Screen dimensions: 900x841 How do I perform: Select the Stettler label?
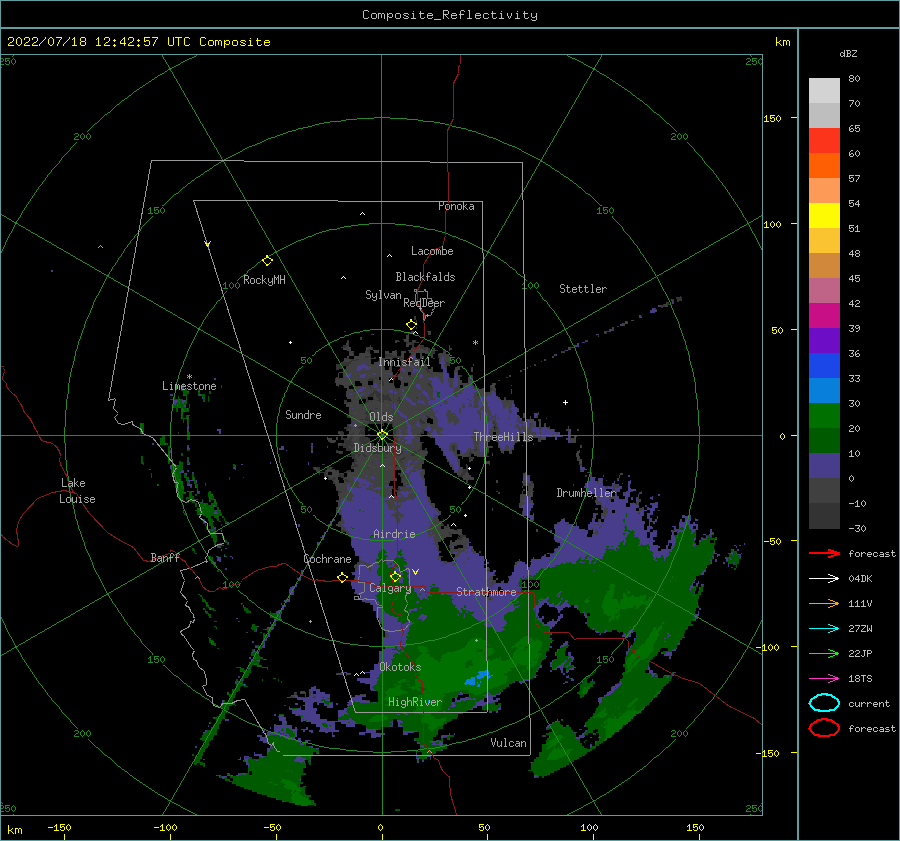(x=583, y=289)
